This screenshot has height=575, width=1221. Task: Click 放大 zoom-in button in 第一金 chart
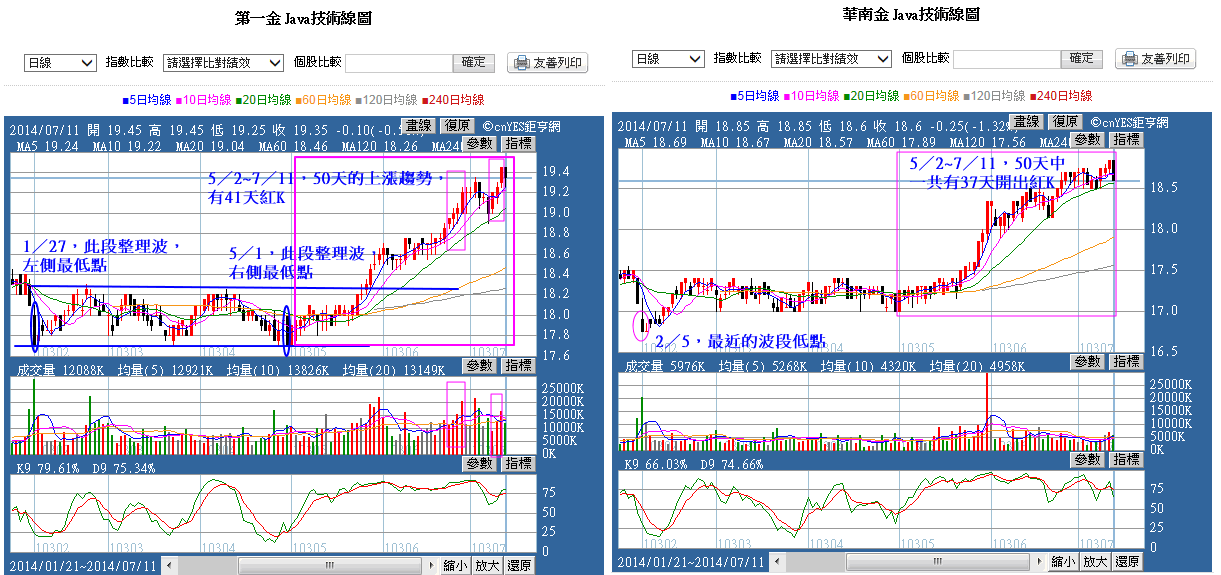point(487,565)
